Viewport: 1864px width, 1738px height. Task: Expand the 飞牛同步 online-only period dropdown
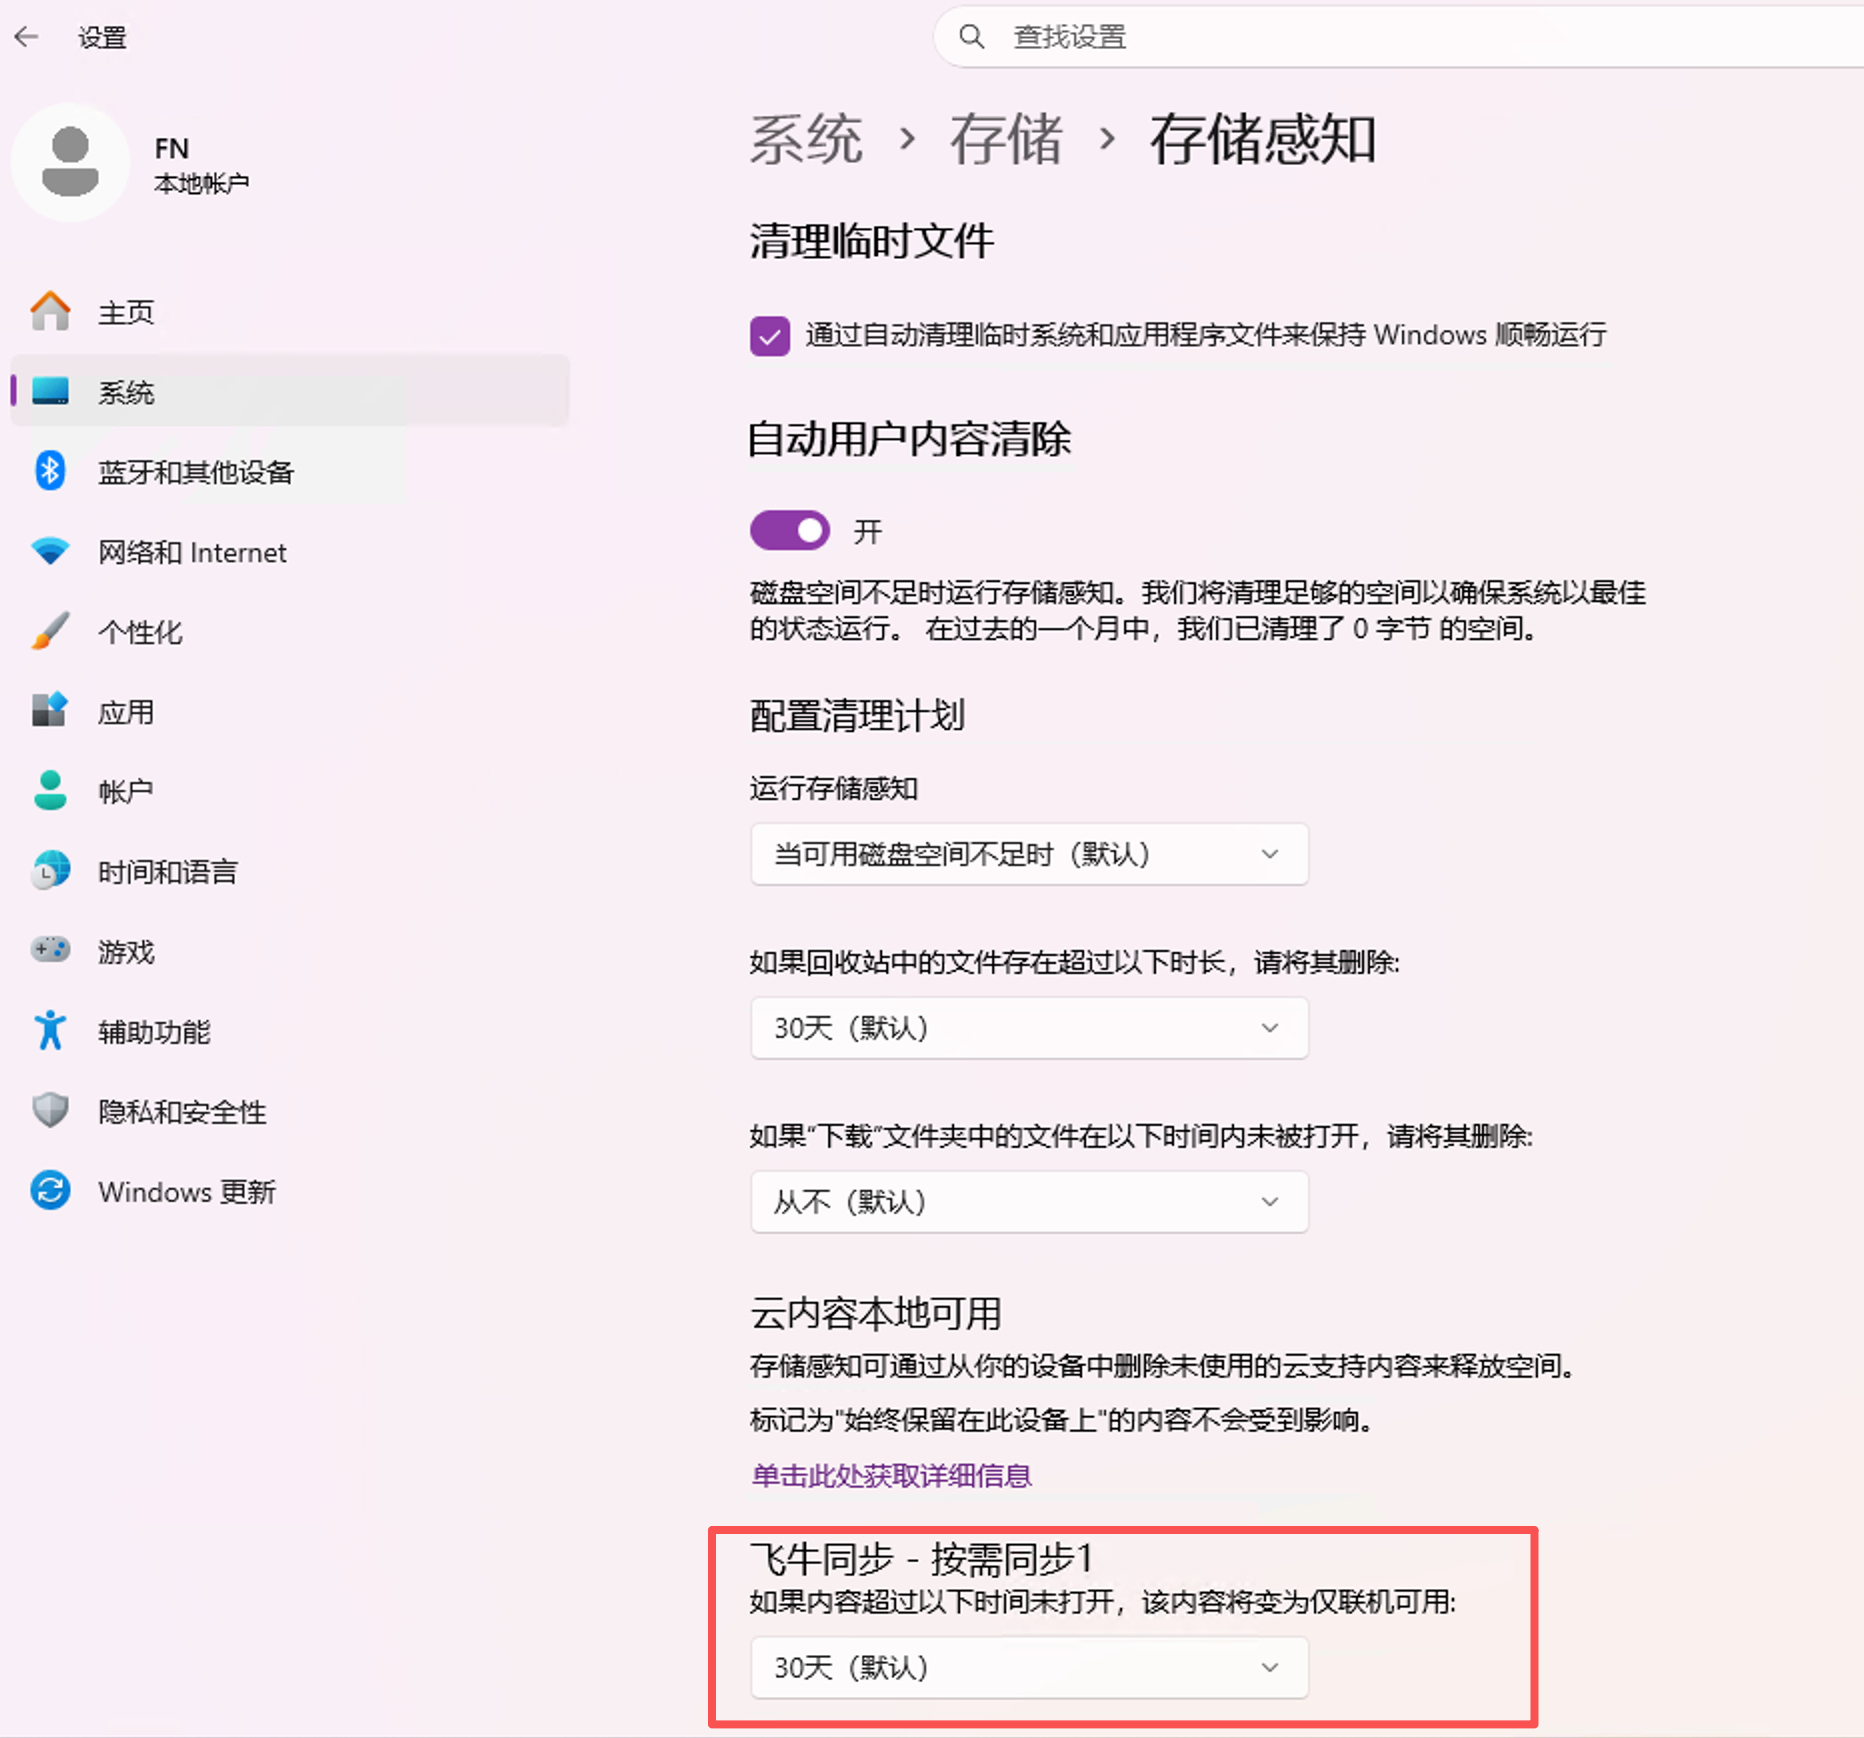point(1029,1667)
